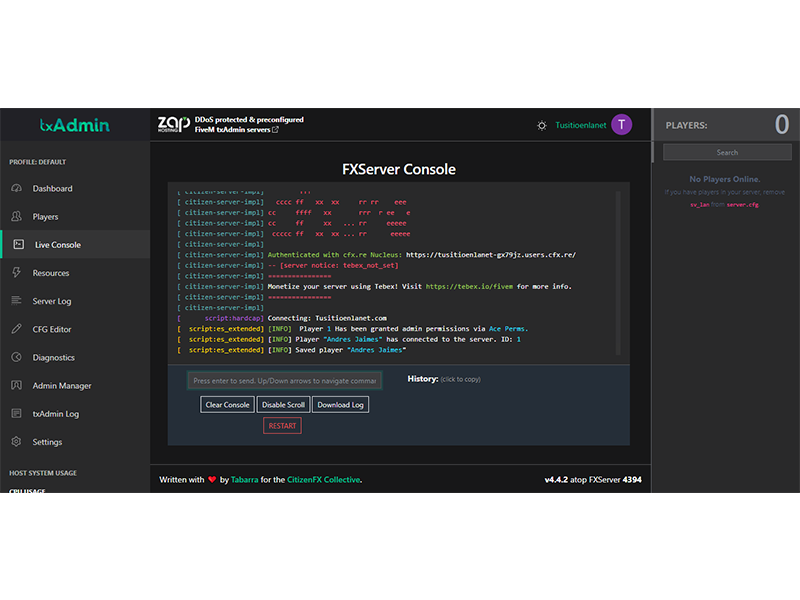Click the Dashboard gauge icon
Image resolution: width=800 pixels, height=600 pixels.
[16, 188]
